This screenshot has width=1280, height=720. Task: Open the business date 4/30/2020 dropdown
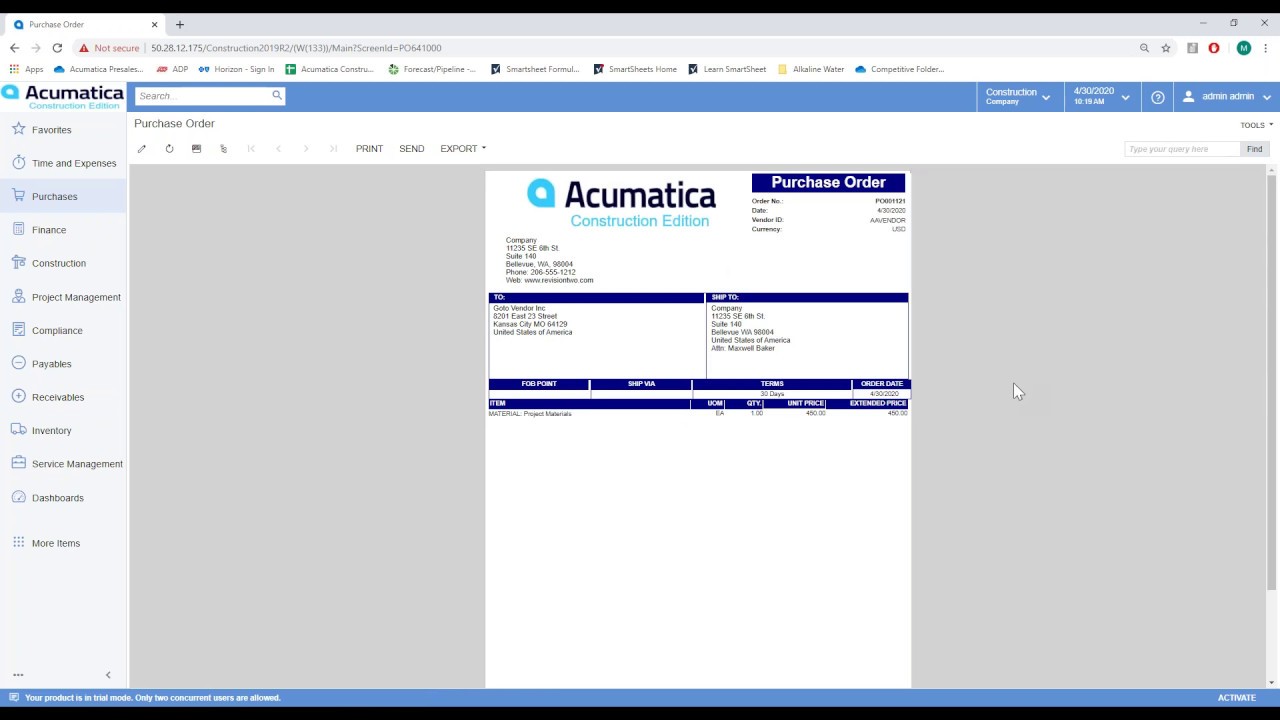(1101, 97)
